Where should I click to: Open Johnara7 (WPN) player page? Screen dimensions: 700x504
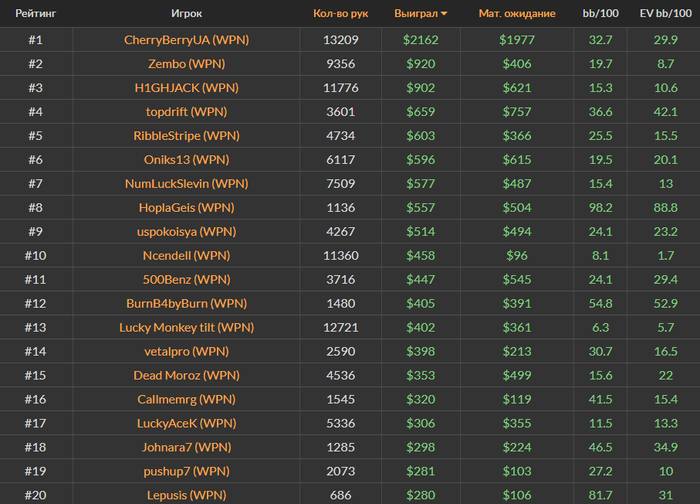[185, 447]
